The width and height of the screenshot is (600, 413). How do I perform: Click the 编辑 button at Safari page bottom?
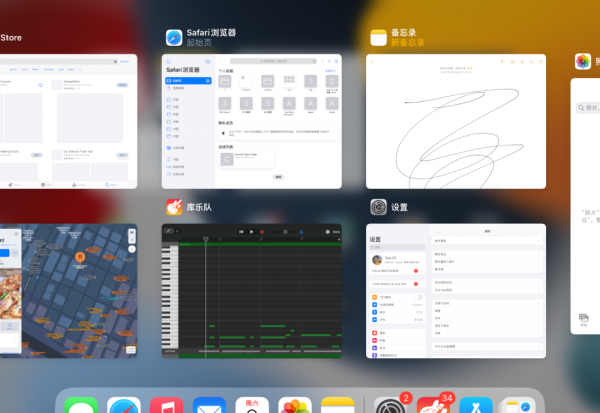(x=278, y=177)
